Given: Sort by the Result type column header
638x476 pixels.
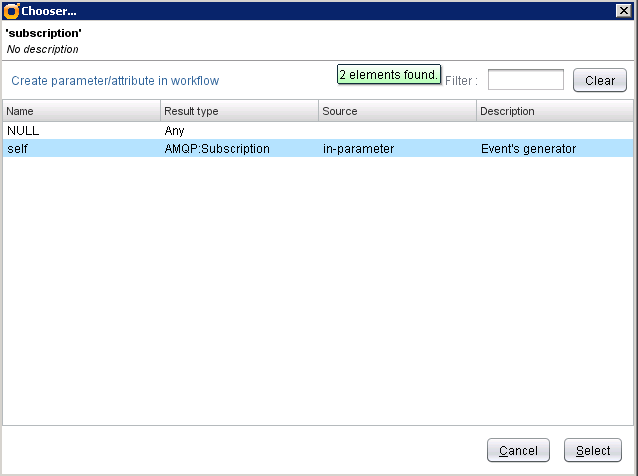Looking at the screenshot, I should click(239, 111).
